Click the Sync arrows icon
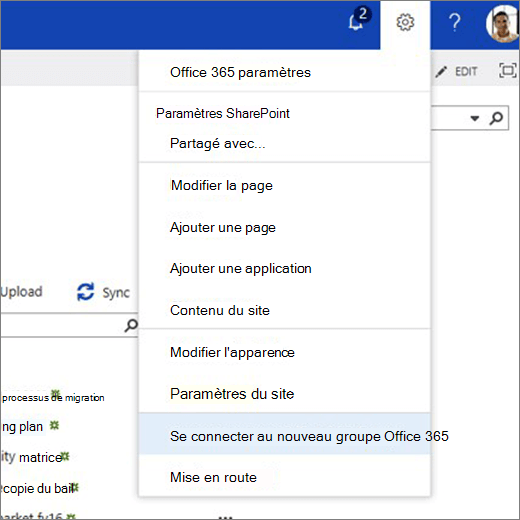 pos(86,292)
